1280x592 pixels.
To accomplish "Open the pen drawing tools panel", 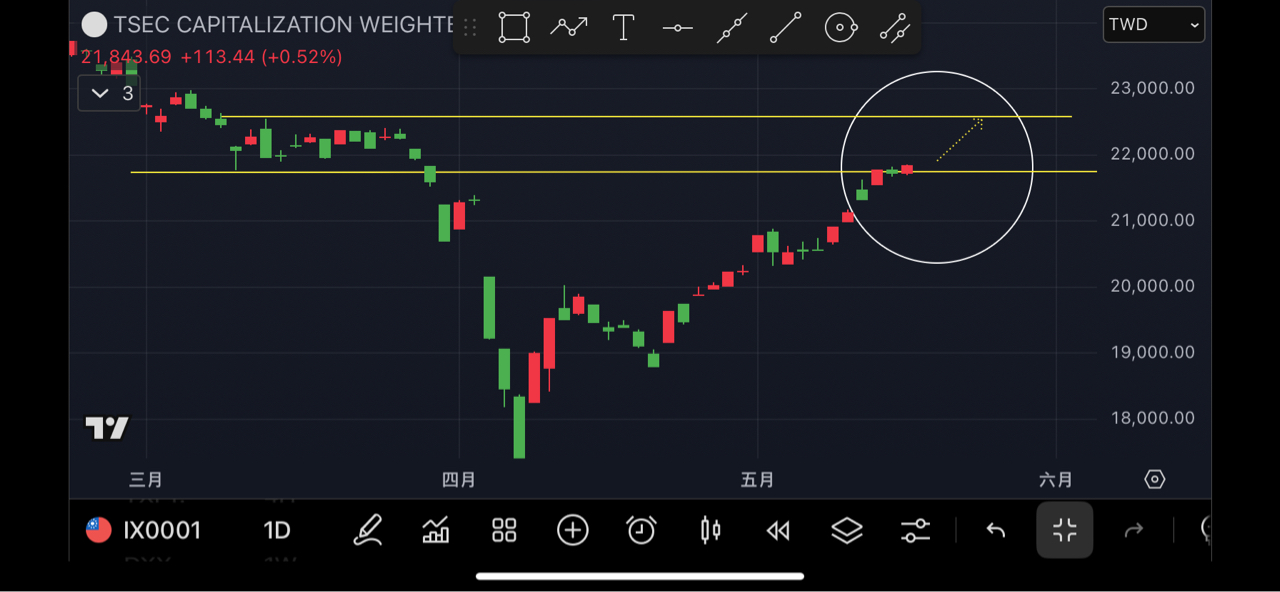I will [x=368, y=530].
